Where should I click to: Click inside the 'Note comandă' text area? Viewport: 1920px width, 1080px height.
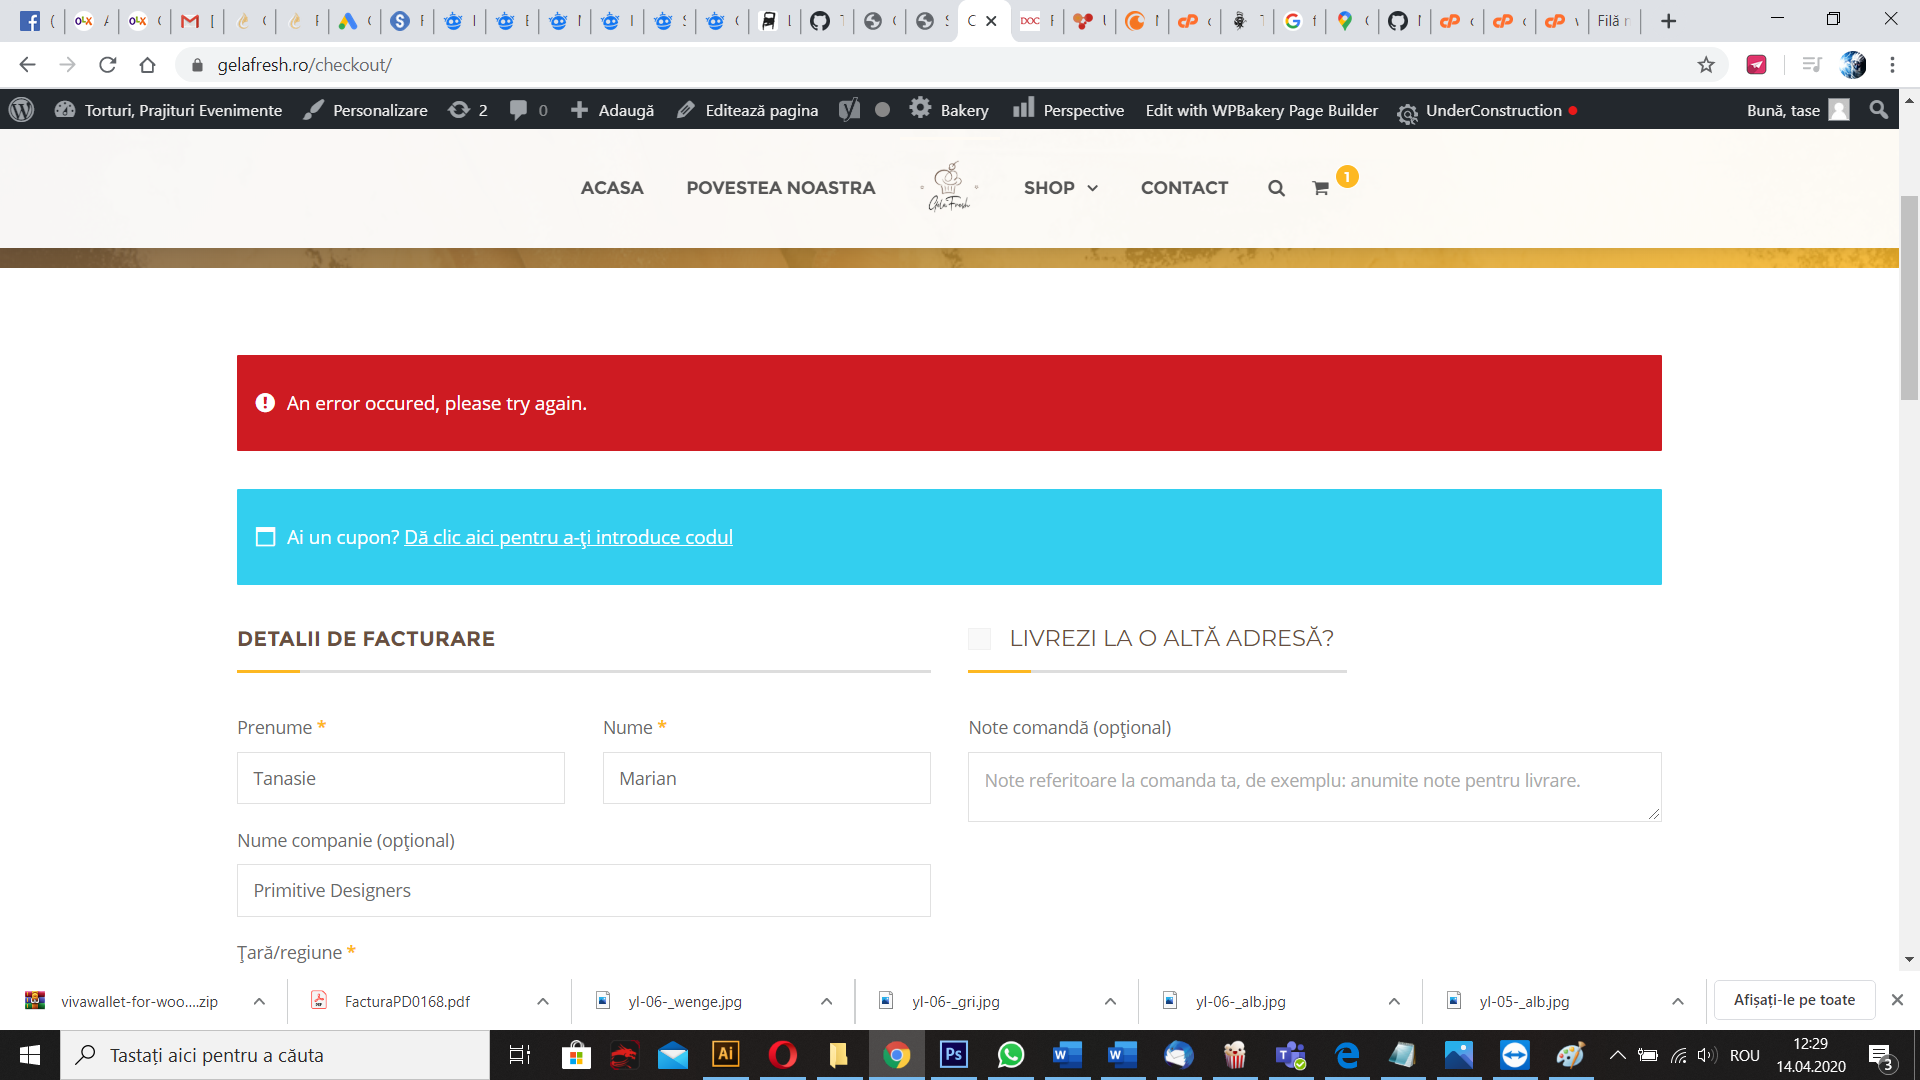click(1313, 786)
